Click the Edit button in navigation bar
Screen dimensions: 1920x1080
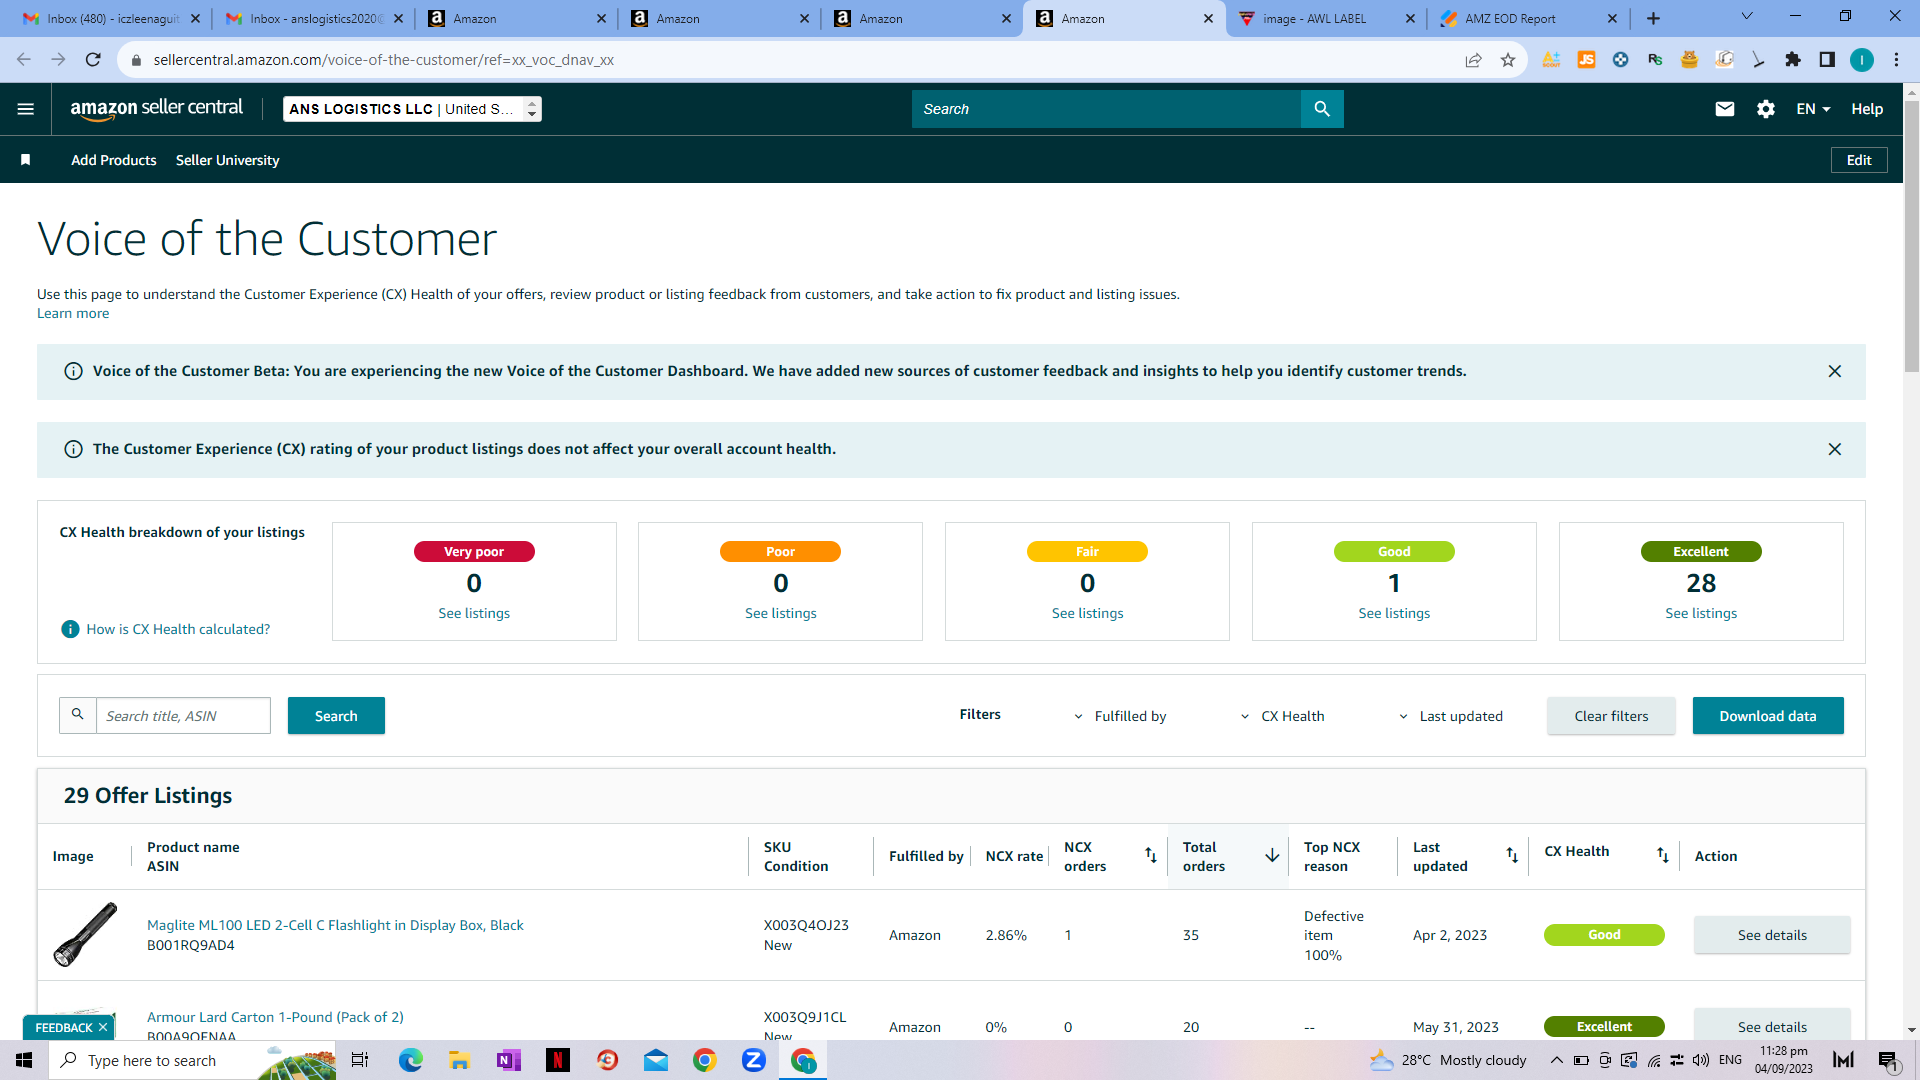pos(1859,160)
